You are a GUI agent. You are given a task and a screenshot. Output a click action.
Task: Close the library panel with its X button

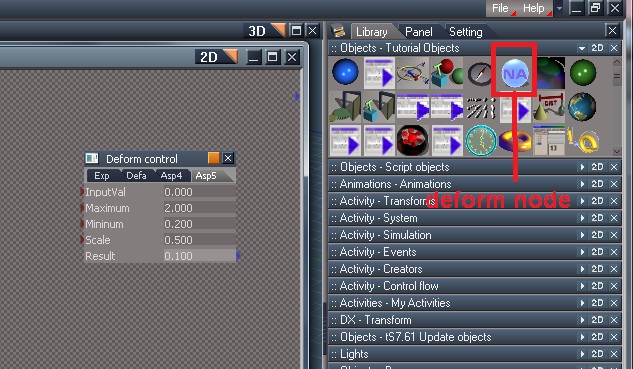click(x=612, y=30)
